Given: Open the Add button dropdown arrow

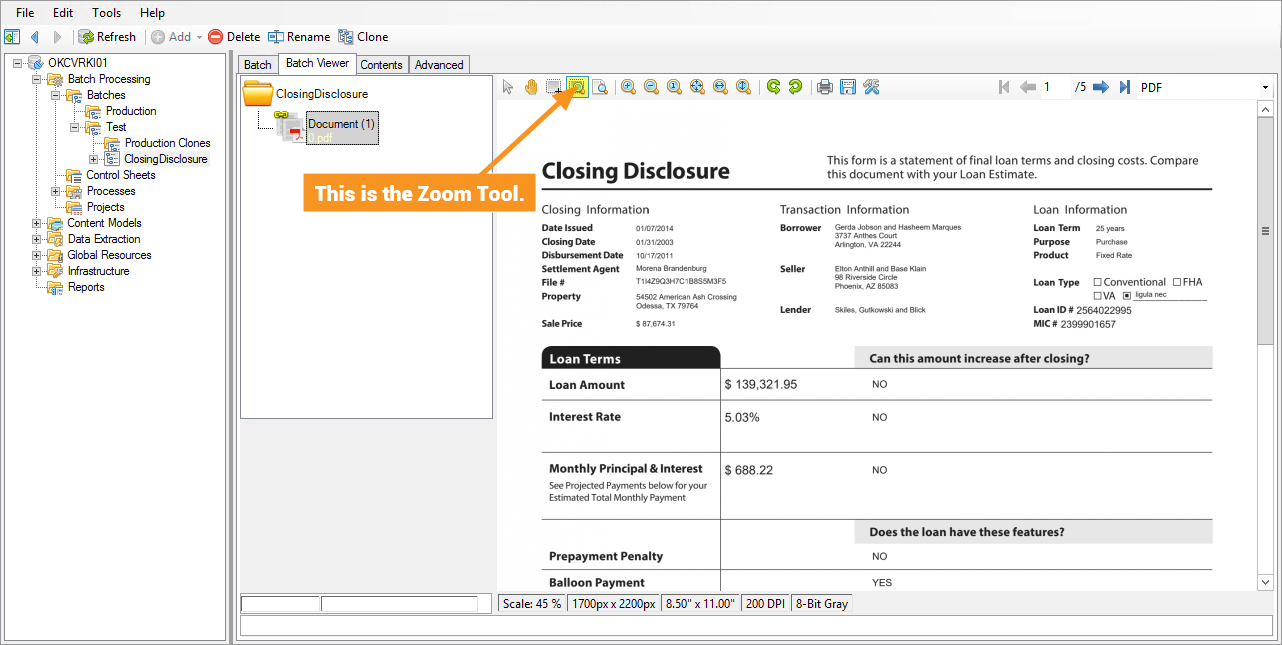Looking at the screenshot, I should click(x=199, y=37).
